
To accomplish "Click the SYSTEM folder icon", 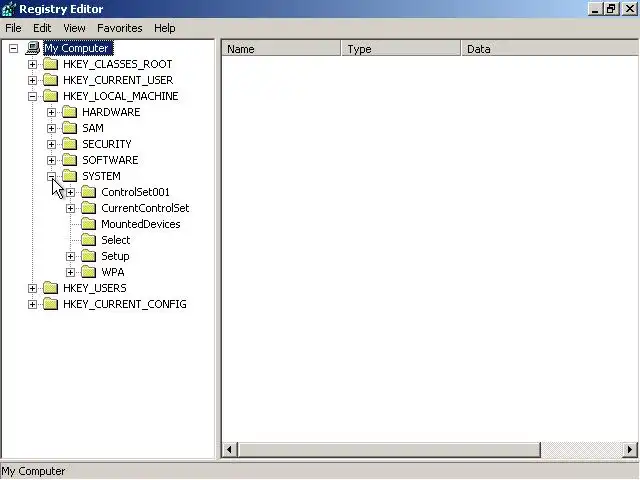I will click(70, 176).
